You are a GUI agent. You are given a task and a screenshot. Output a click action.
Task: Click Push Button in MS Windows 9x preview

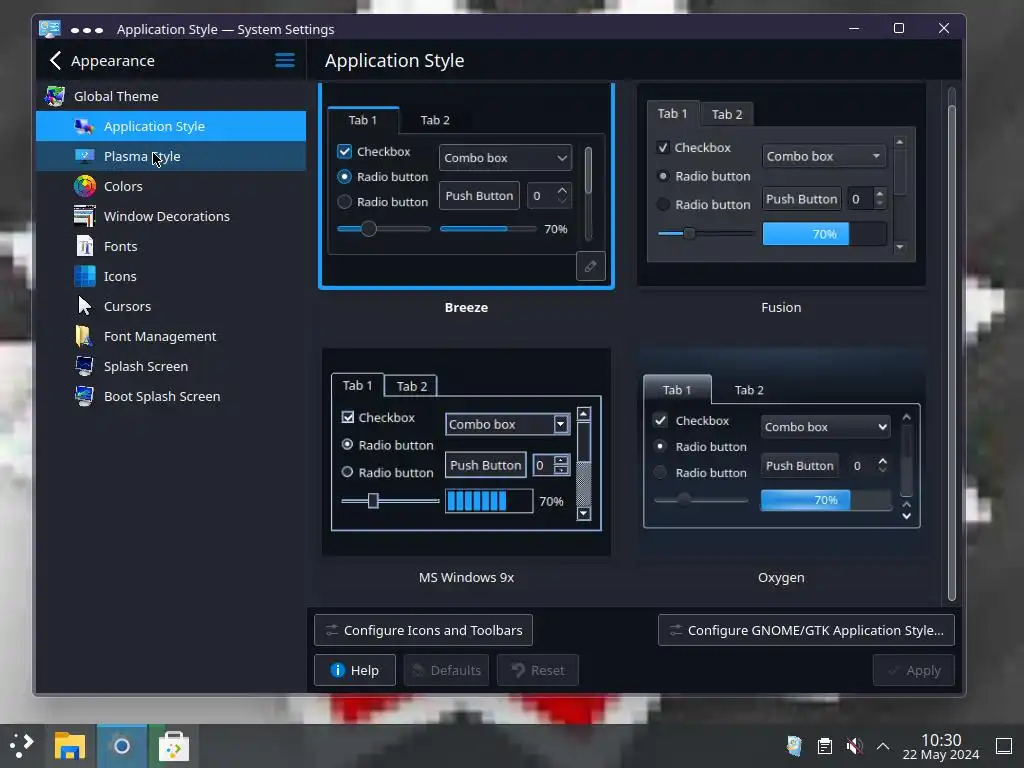pyautogui.click(x=485, y=465)
